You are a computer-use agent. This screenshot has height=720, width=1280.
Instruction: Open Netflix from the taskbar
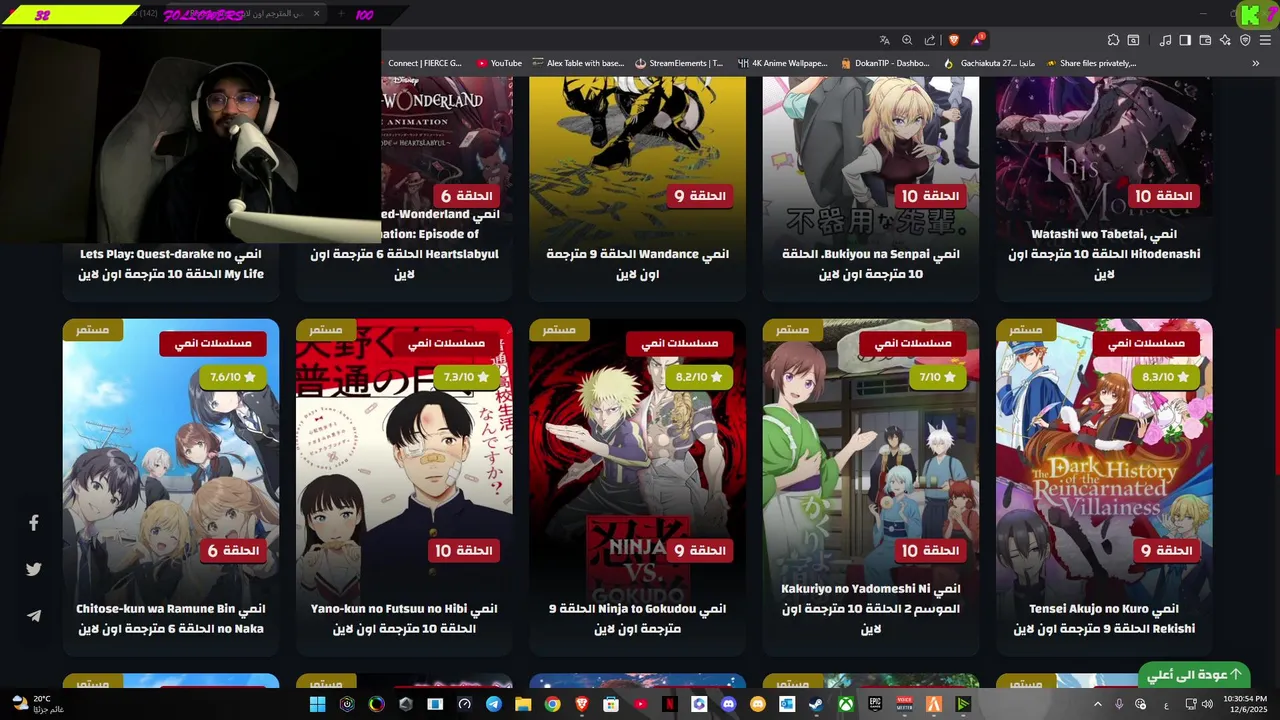tap(670, 704)
